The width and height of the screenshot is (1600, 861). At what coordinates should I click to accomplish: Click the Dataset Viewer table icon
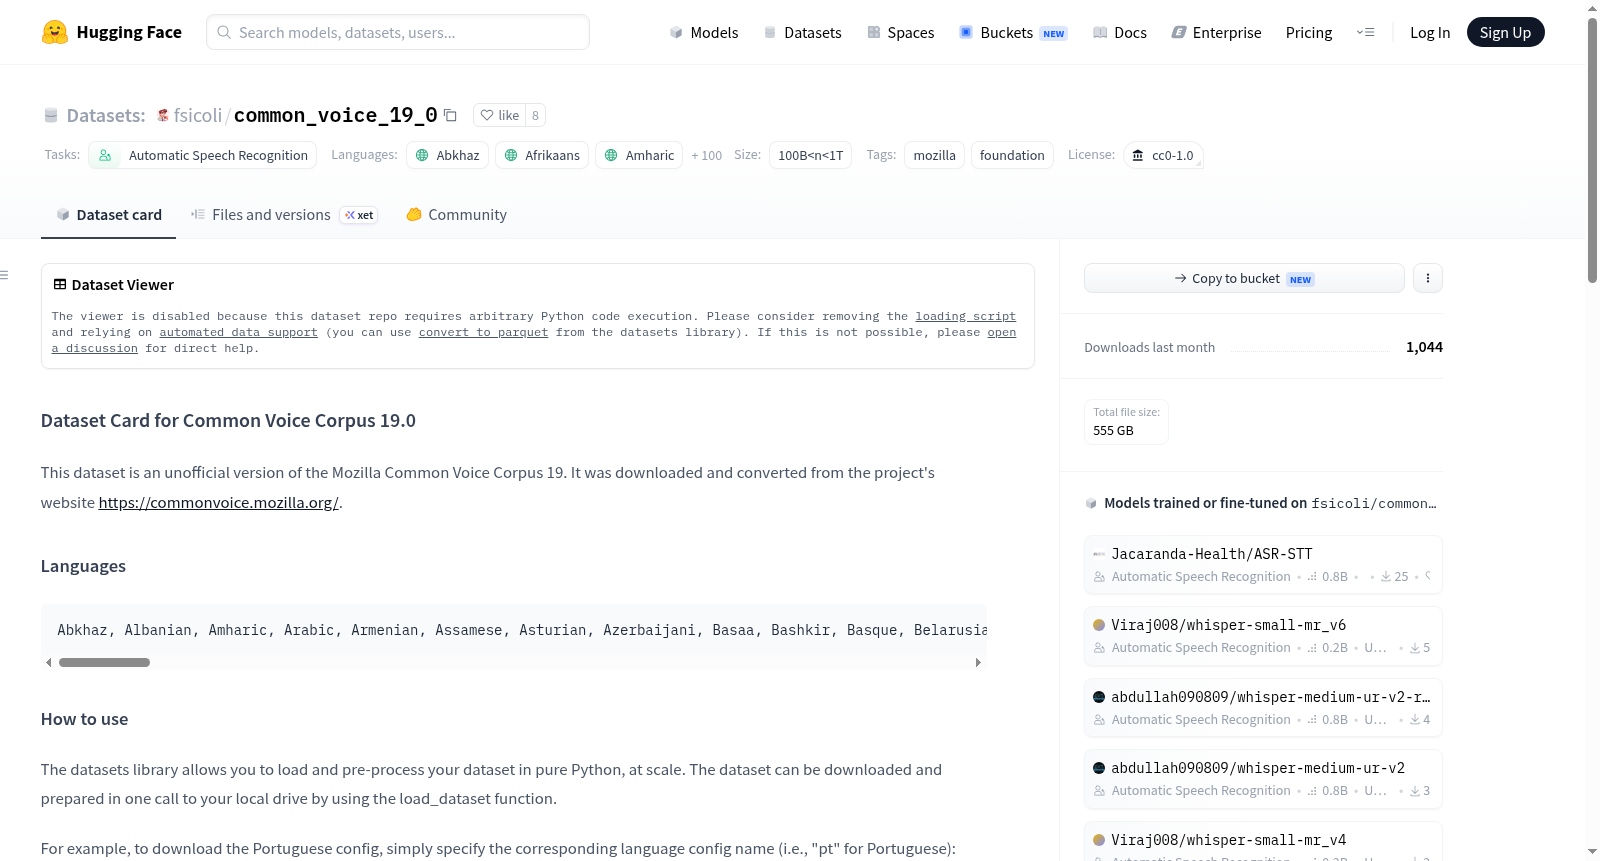click(x=60, y=285)
